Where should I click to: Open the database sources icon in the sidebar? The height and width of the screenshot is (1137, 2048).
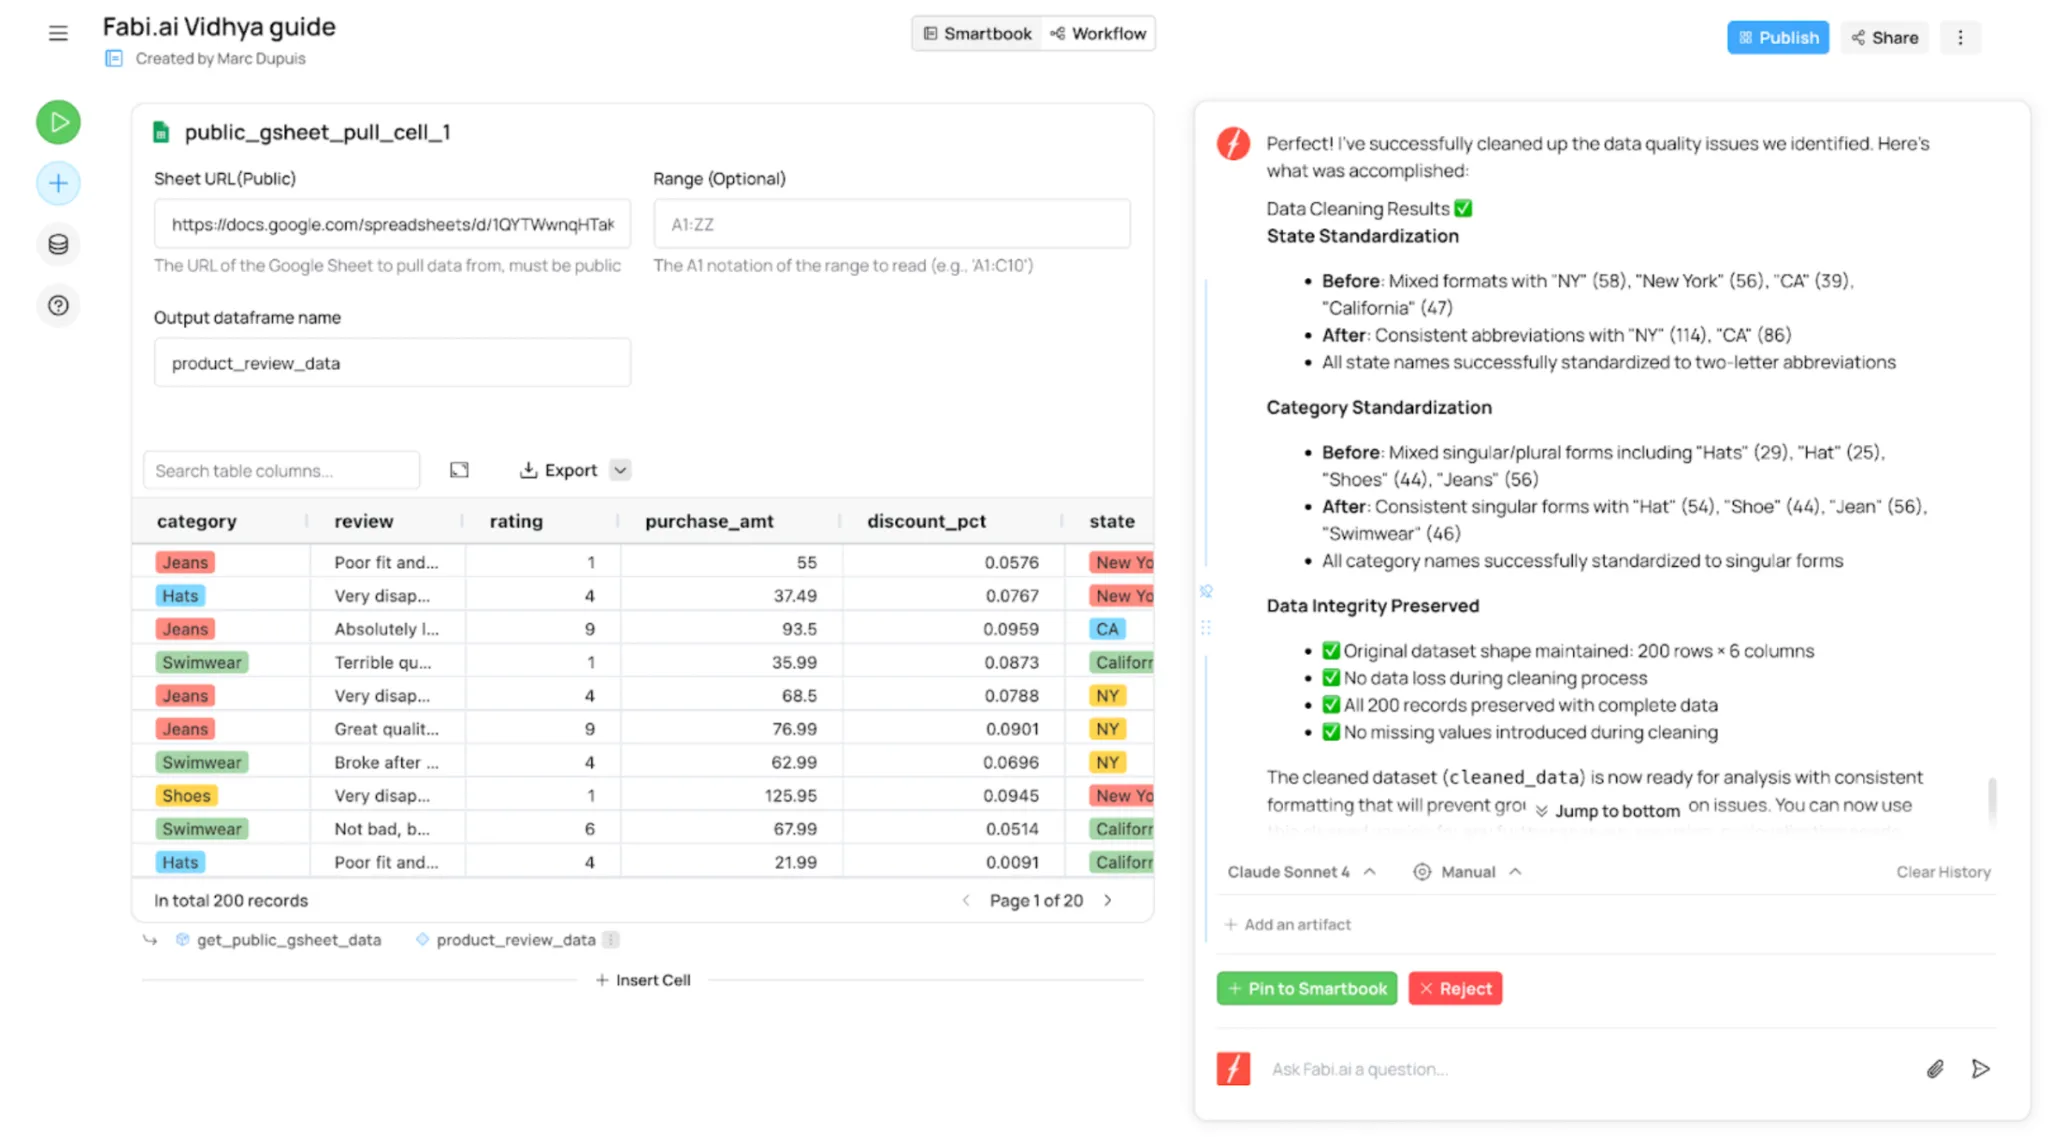pos(58,245)
